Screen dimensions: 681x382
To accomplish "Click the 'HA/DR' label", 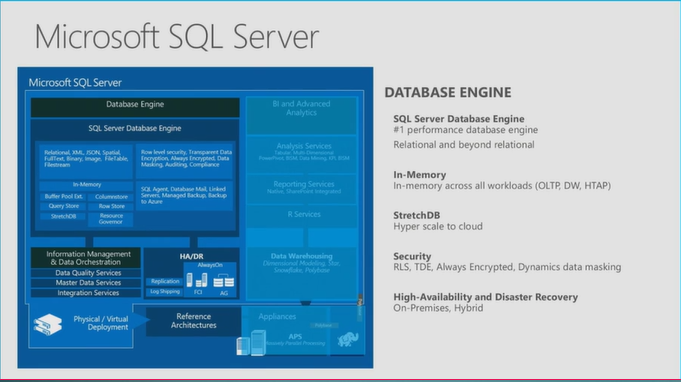I will (192, 257).
